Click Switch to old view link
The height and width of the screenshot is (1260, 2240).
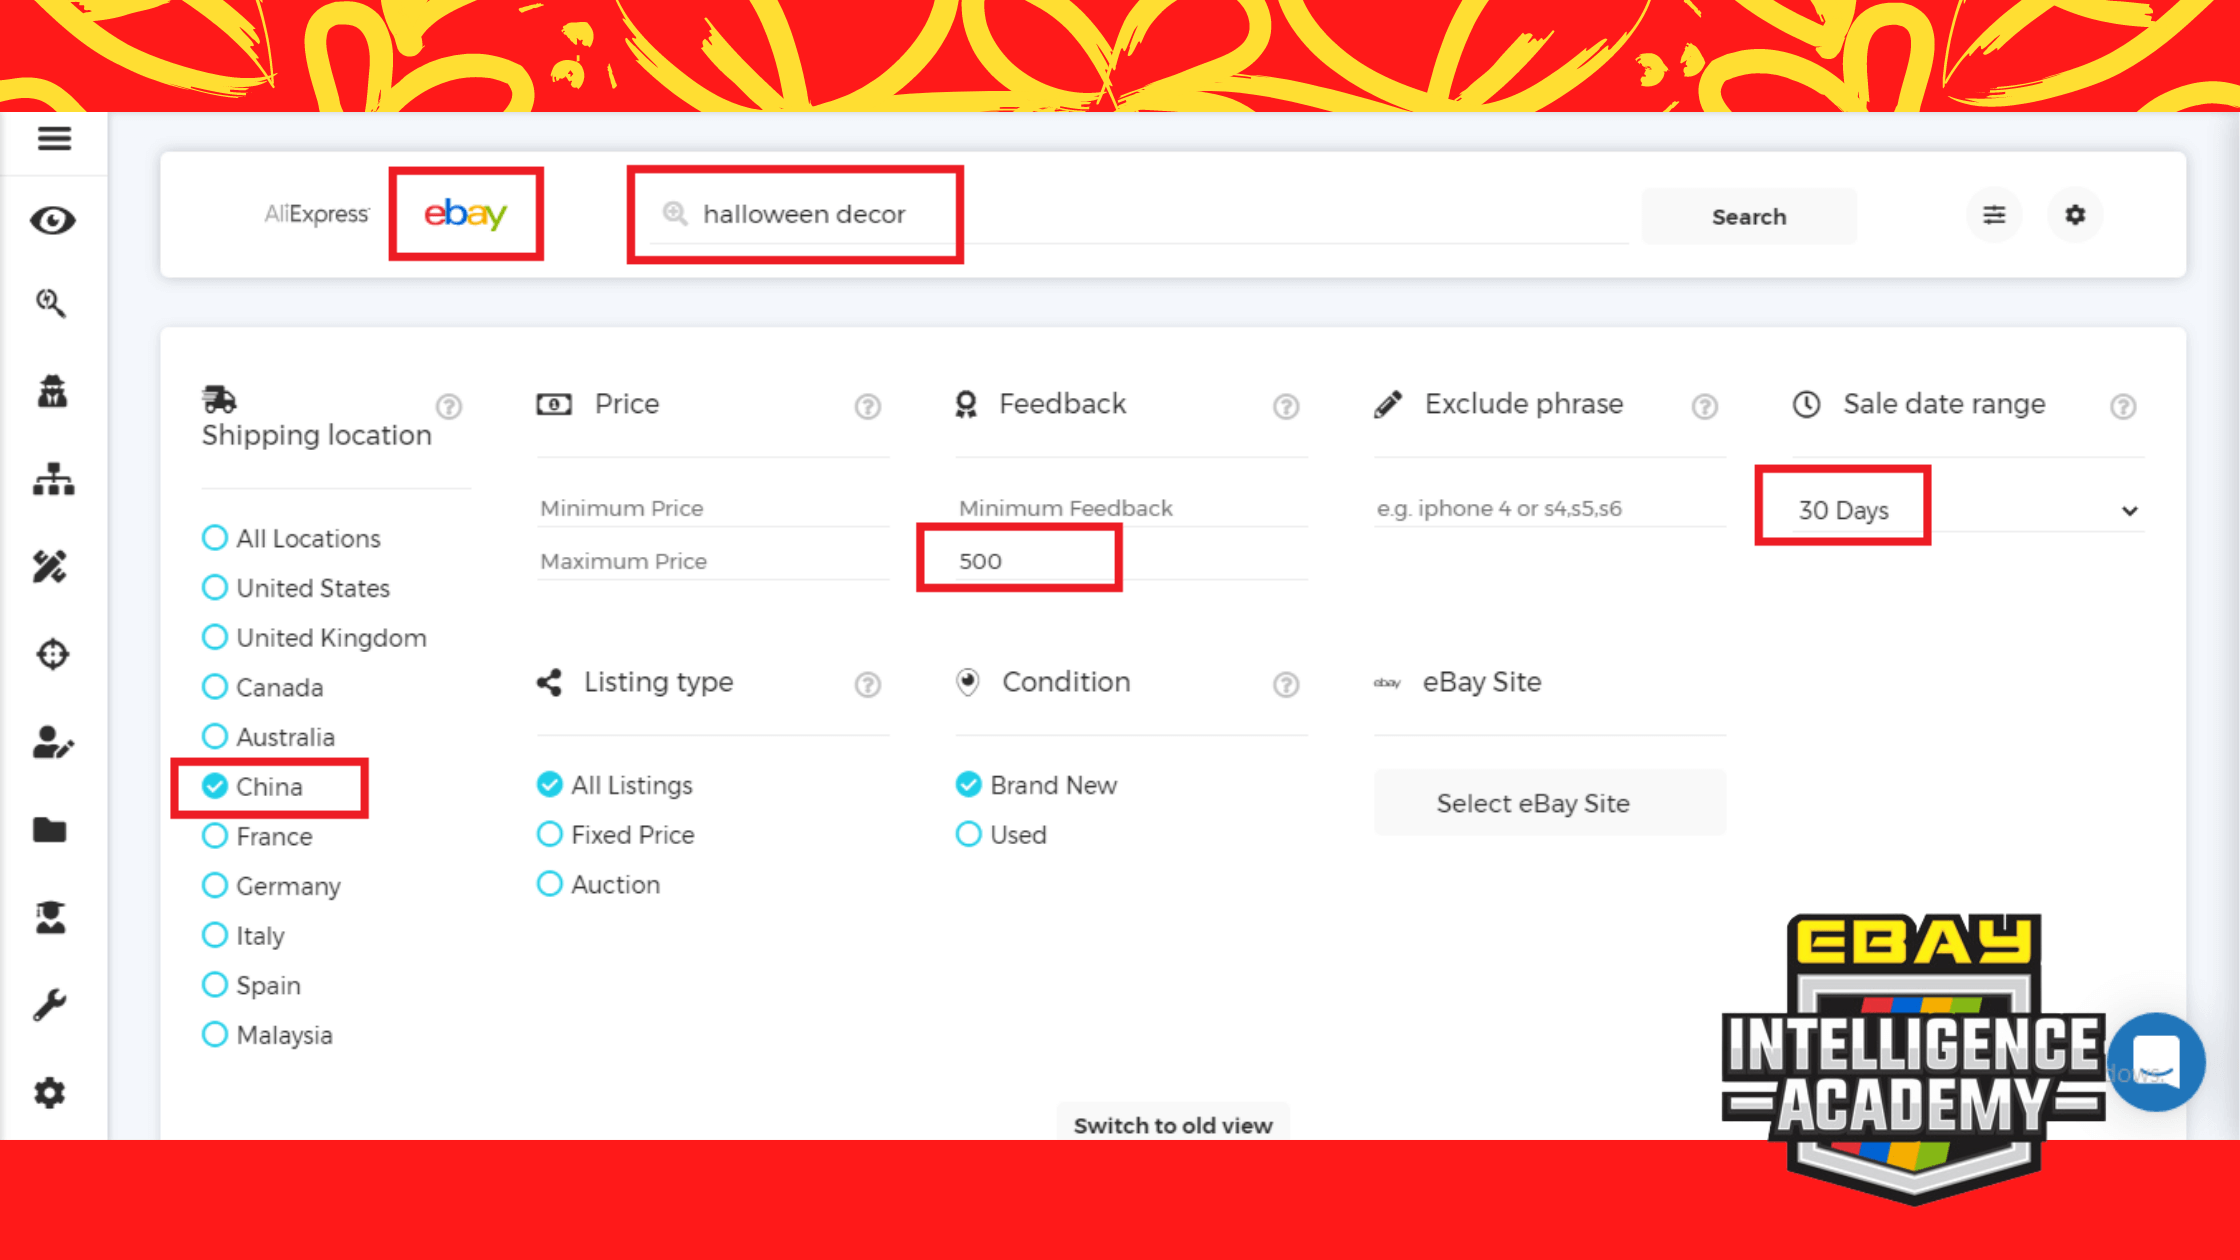[x=1172, y=1125]
